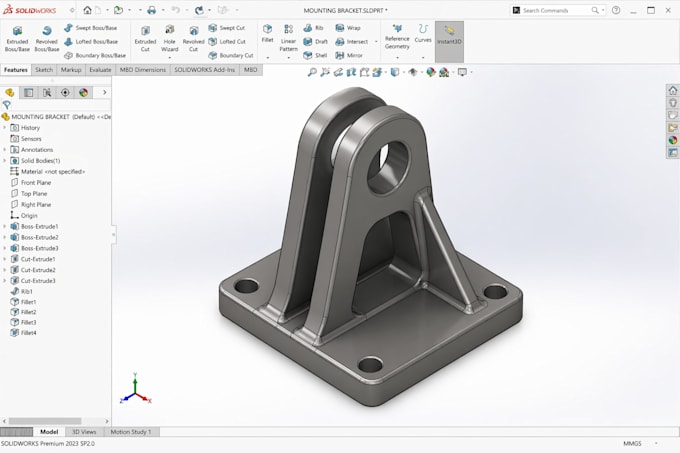The height and width of the screenshot is (453, 680).
Task: Open the ConfigurationManager tab
Action: click(47, 92)
